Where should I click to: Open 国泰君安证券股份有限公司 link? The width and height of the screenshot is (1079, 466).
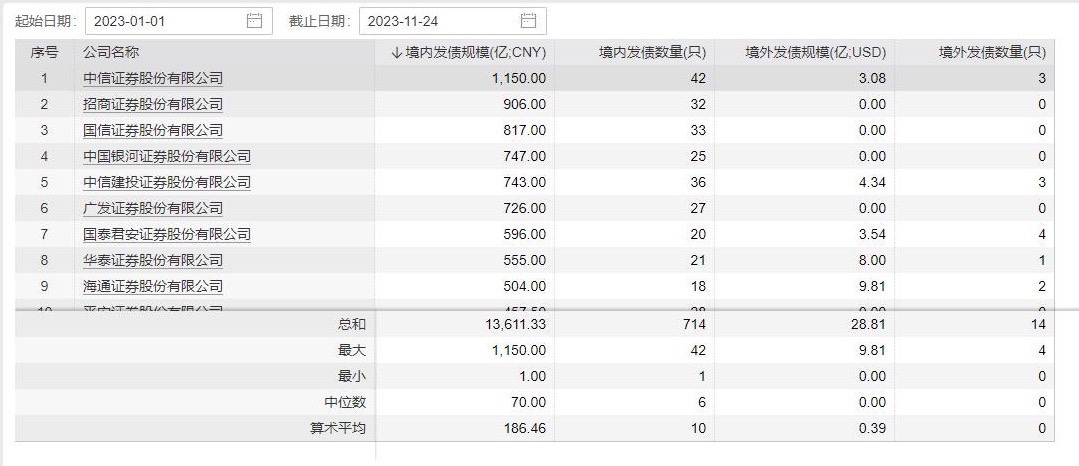click(x=167, y=234)
